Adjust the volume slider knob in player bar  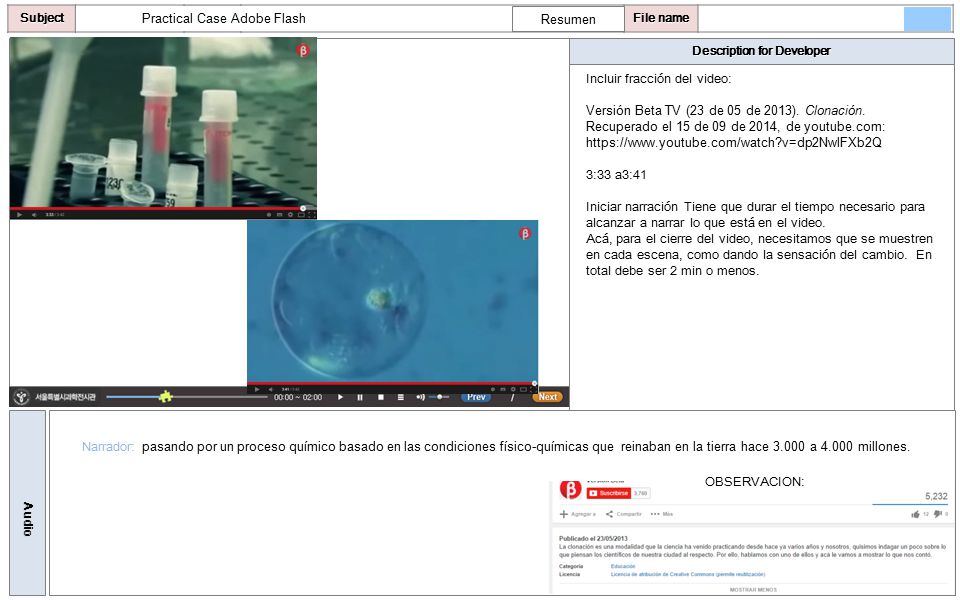click(440, 397)
